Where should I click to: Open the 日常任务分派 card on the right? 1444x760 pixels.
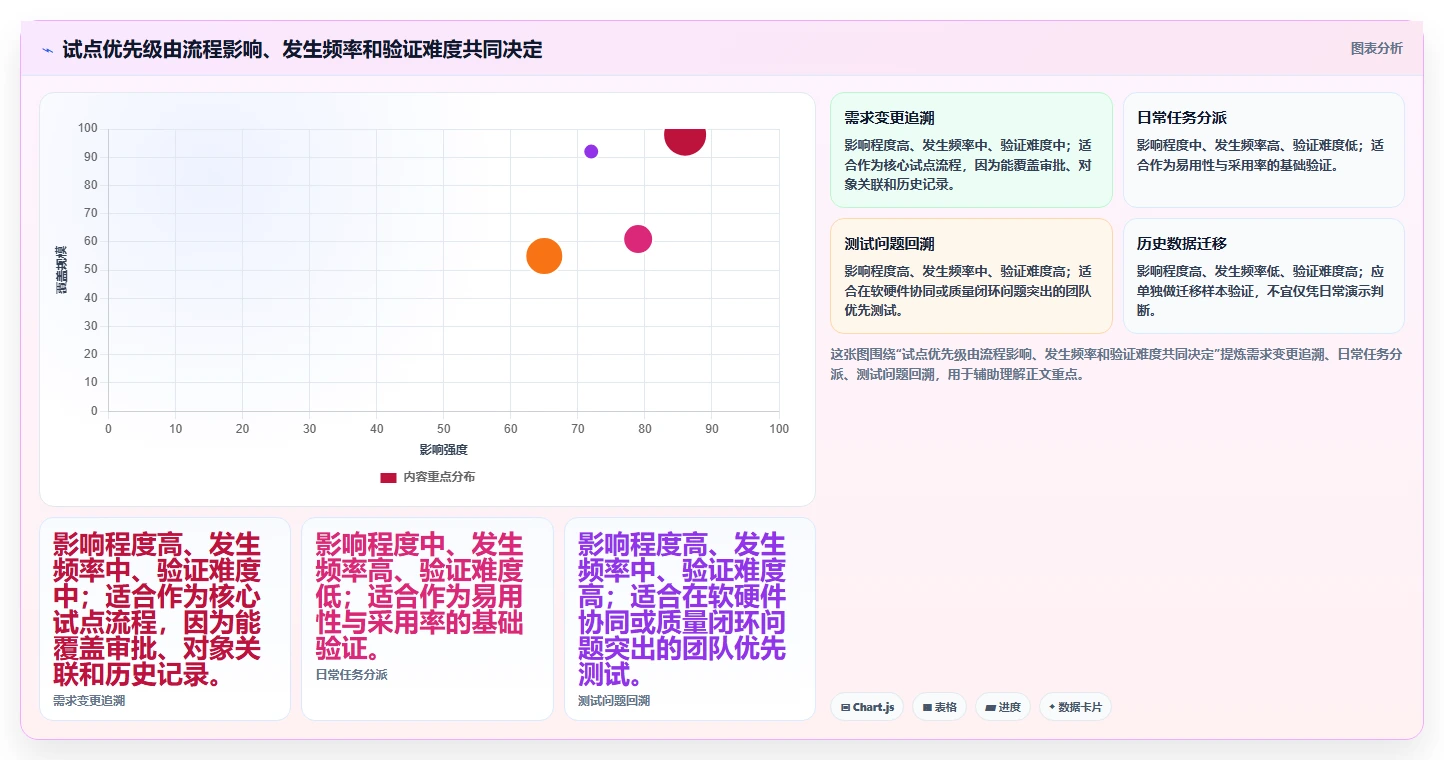coord(1264,150)
